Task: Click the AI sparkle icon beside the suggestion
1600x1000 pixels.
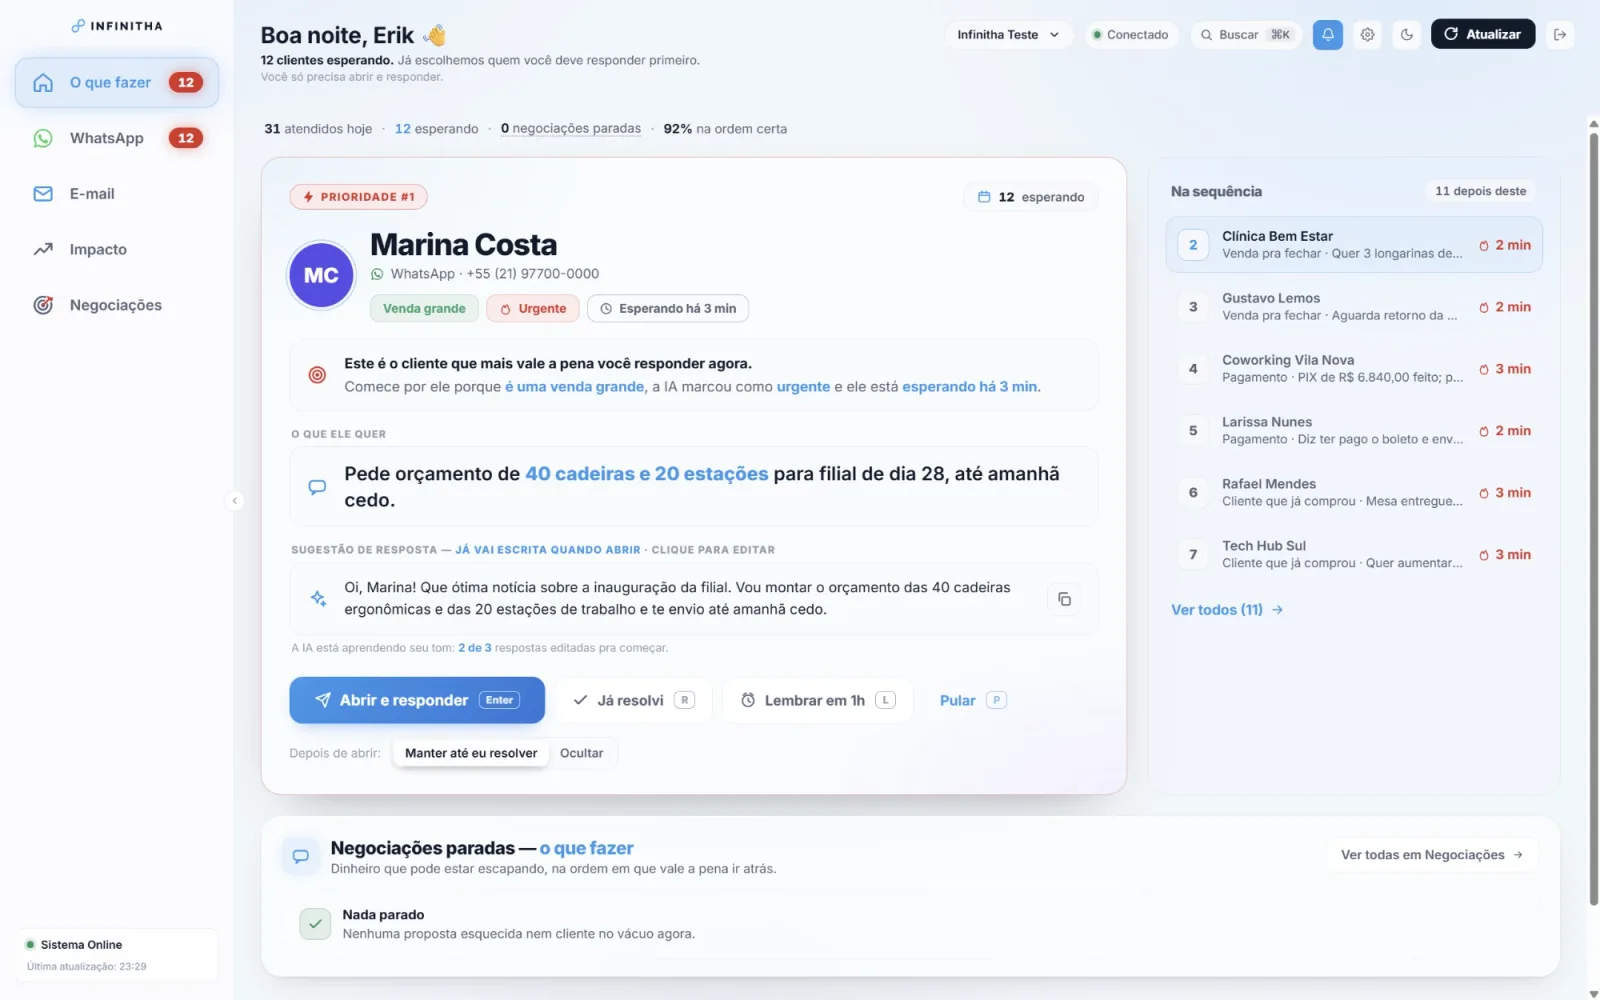Action: click(x=318, y=598)
